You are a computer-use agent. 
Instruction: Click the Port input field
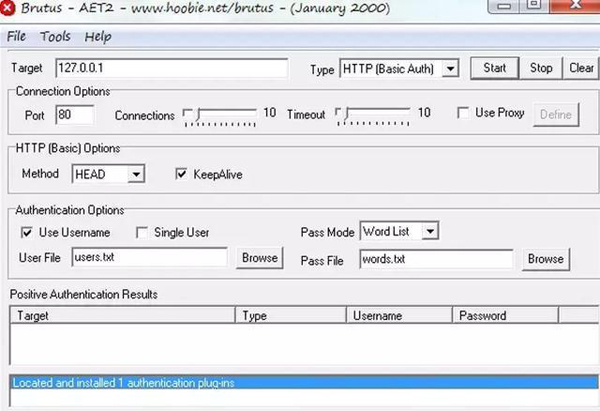(x=75, y=115)
